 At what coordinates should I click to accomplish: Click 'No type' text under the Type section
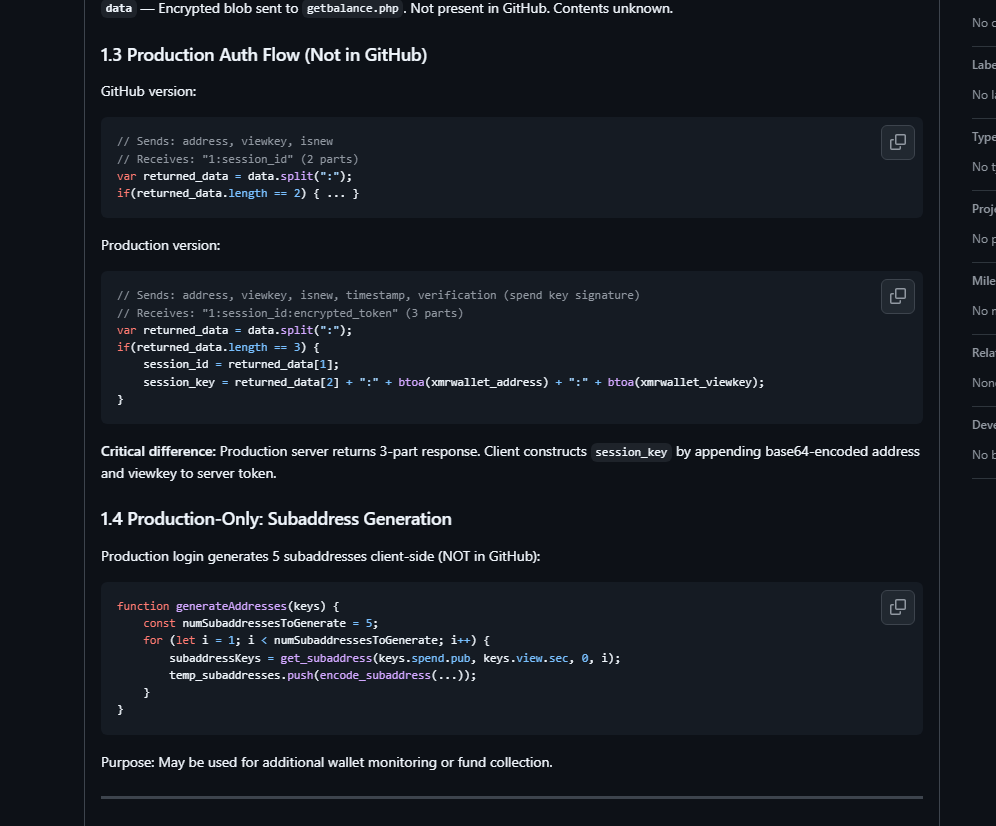click(982, 166)
